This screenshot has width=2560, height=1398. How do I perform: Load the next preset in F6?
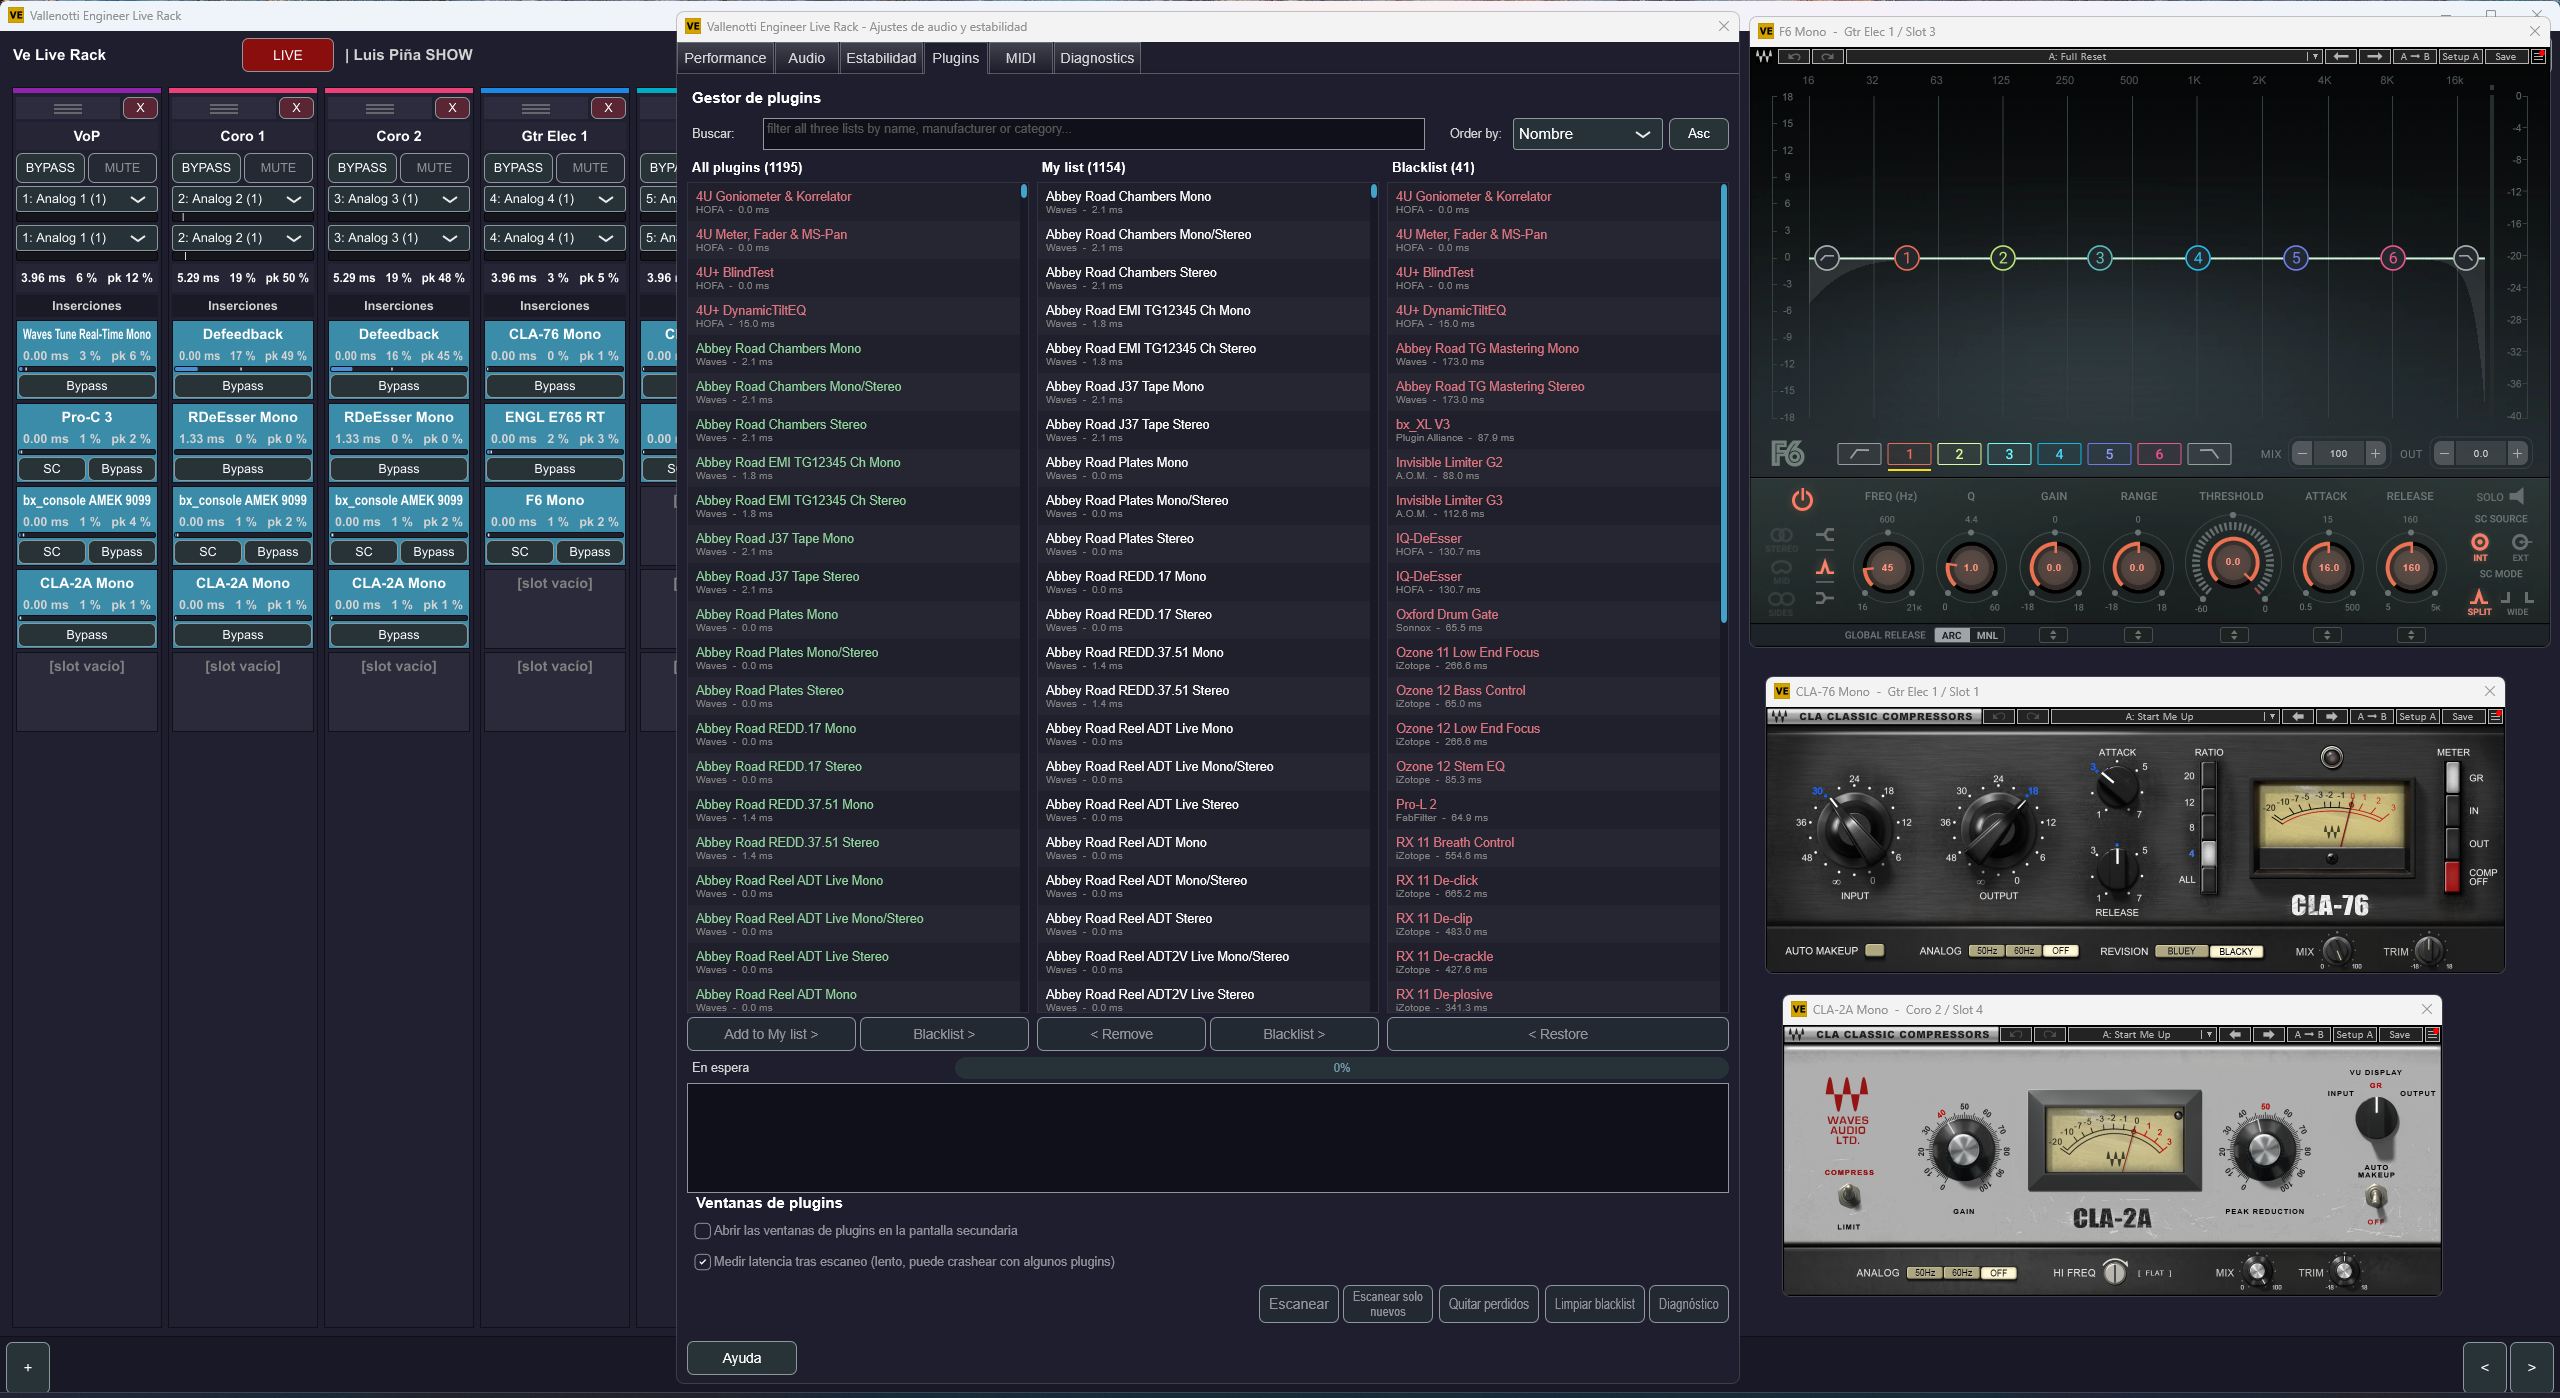(x=2375, y=57)
